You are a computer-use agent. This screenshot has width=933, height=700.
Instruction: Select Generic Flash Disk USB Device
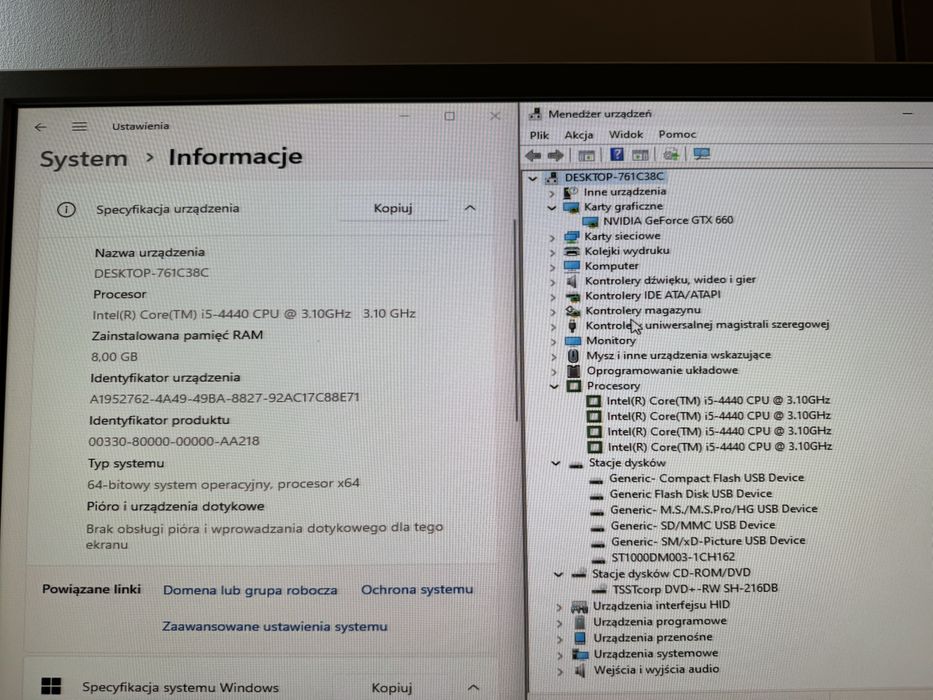click(691, 494)
